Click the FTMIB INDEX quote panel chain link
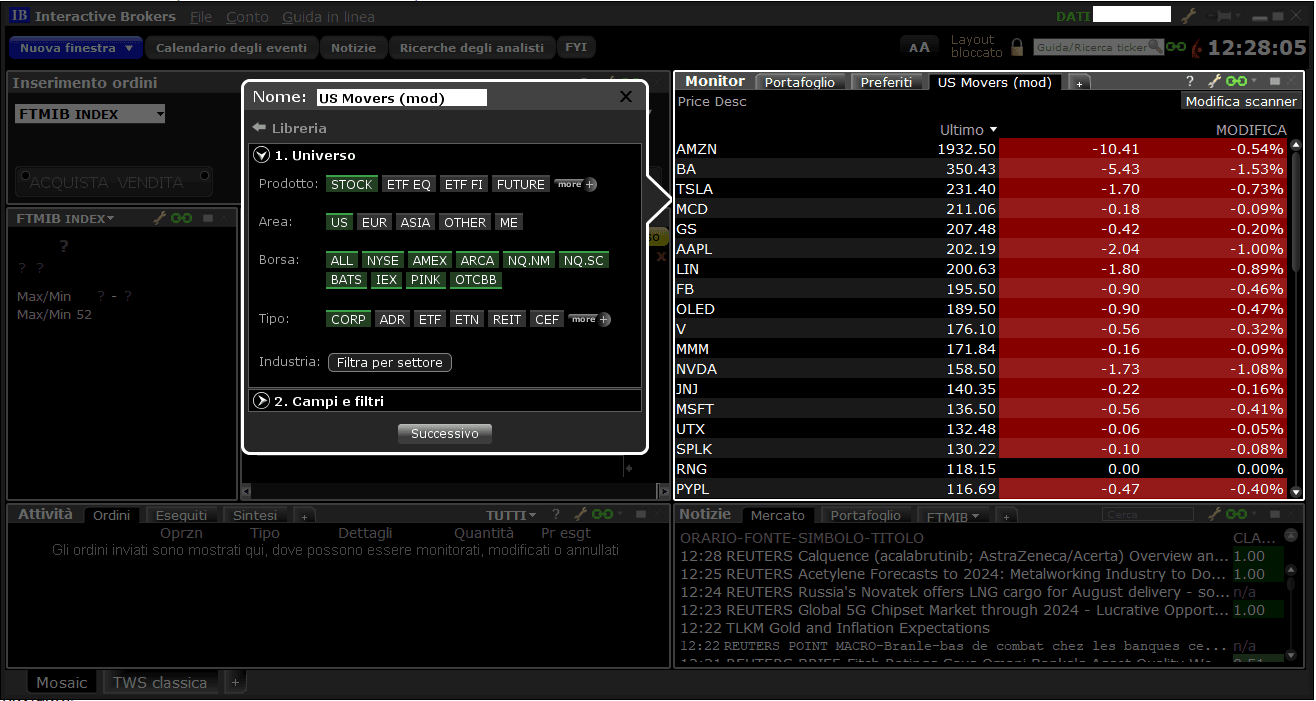The image size is (1316, 701). pyautogui.click(x=182, y=218)
